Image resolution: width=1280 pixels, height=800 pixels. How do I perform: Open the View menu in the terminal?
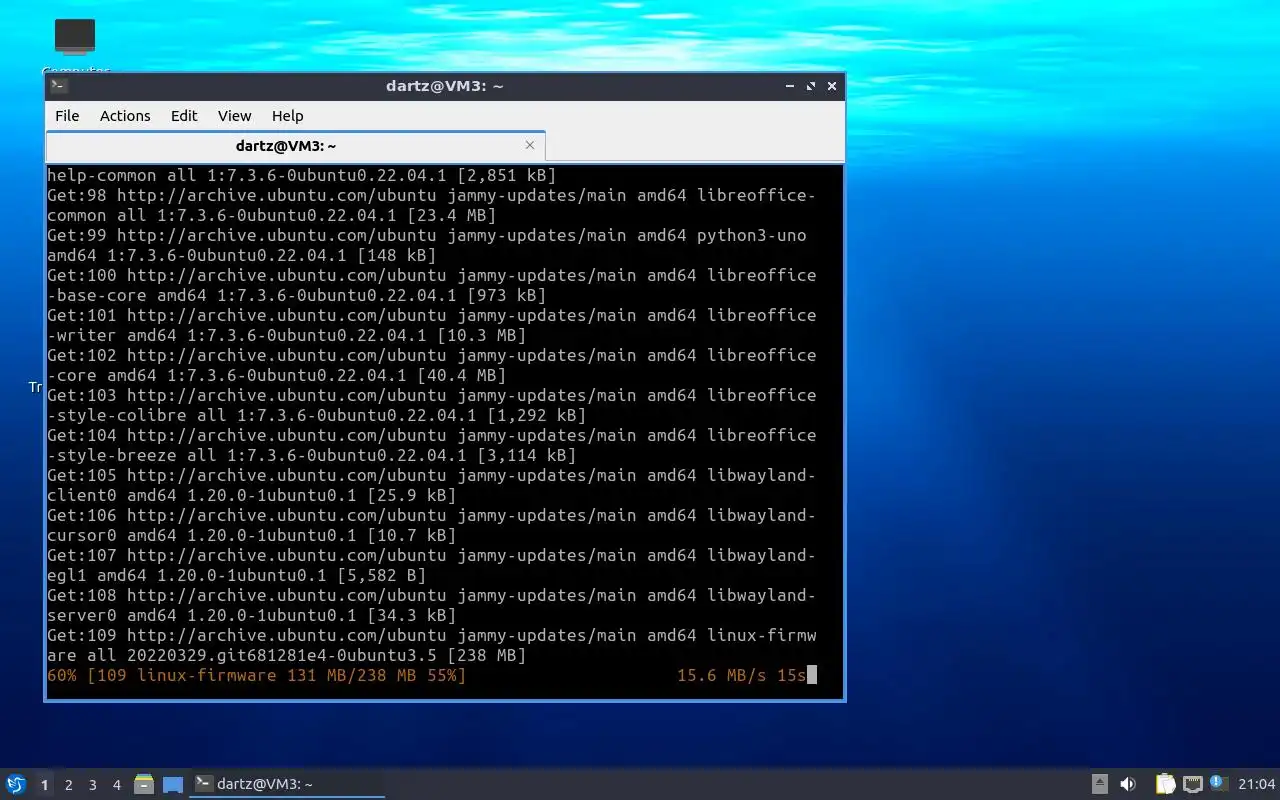coord(235,116)
